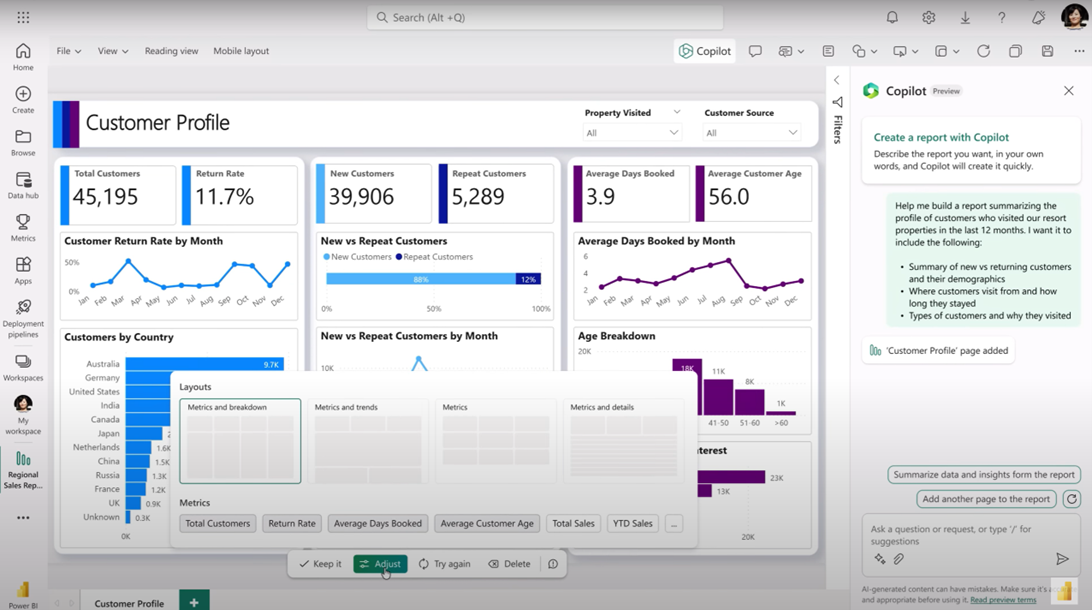Choose Metrics and trends layout
1092x610 pixels.
tap(368, 441)
